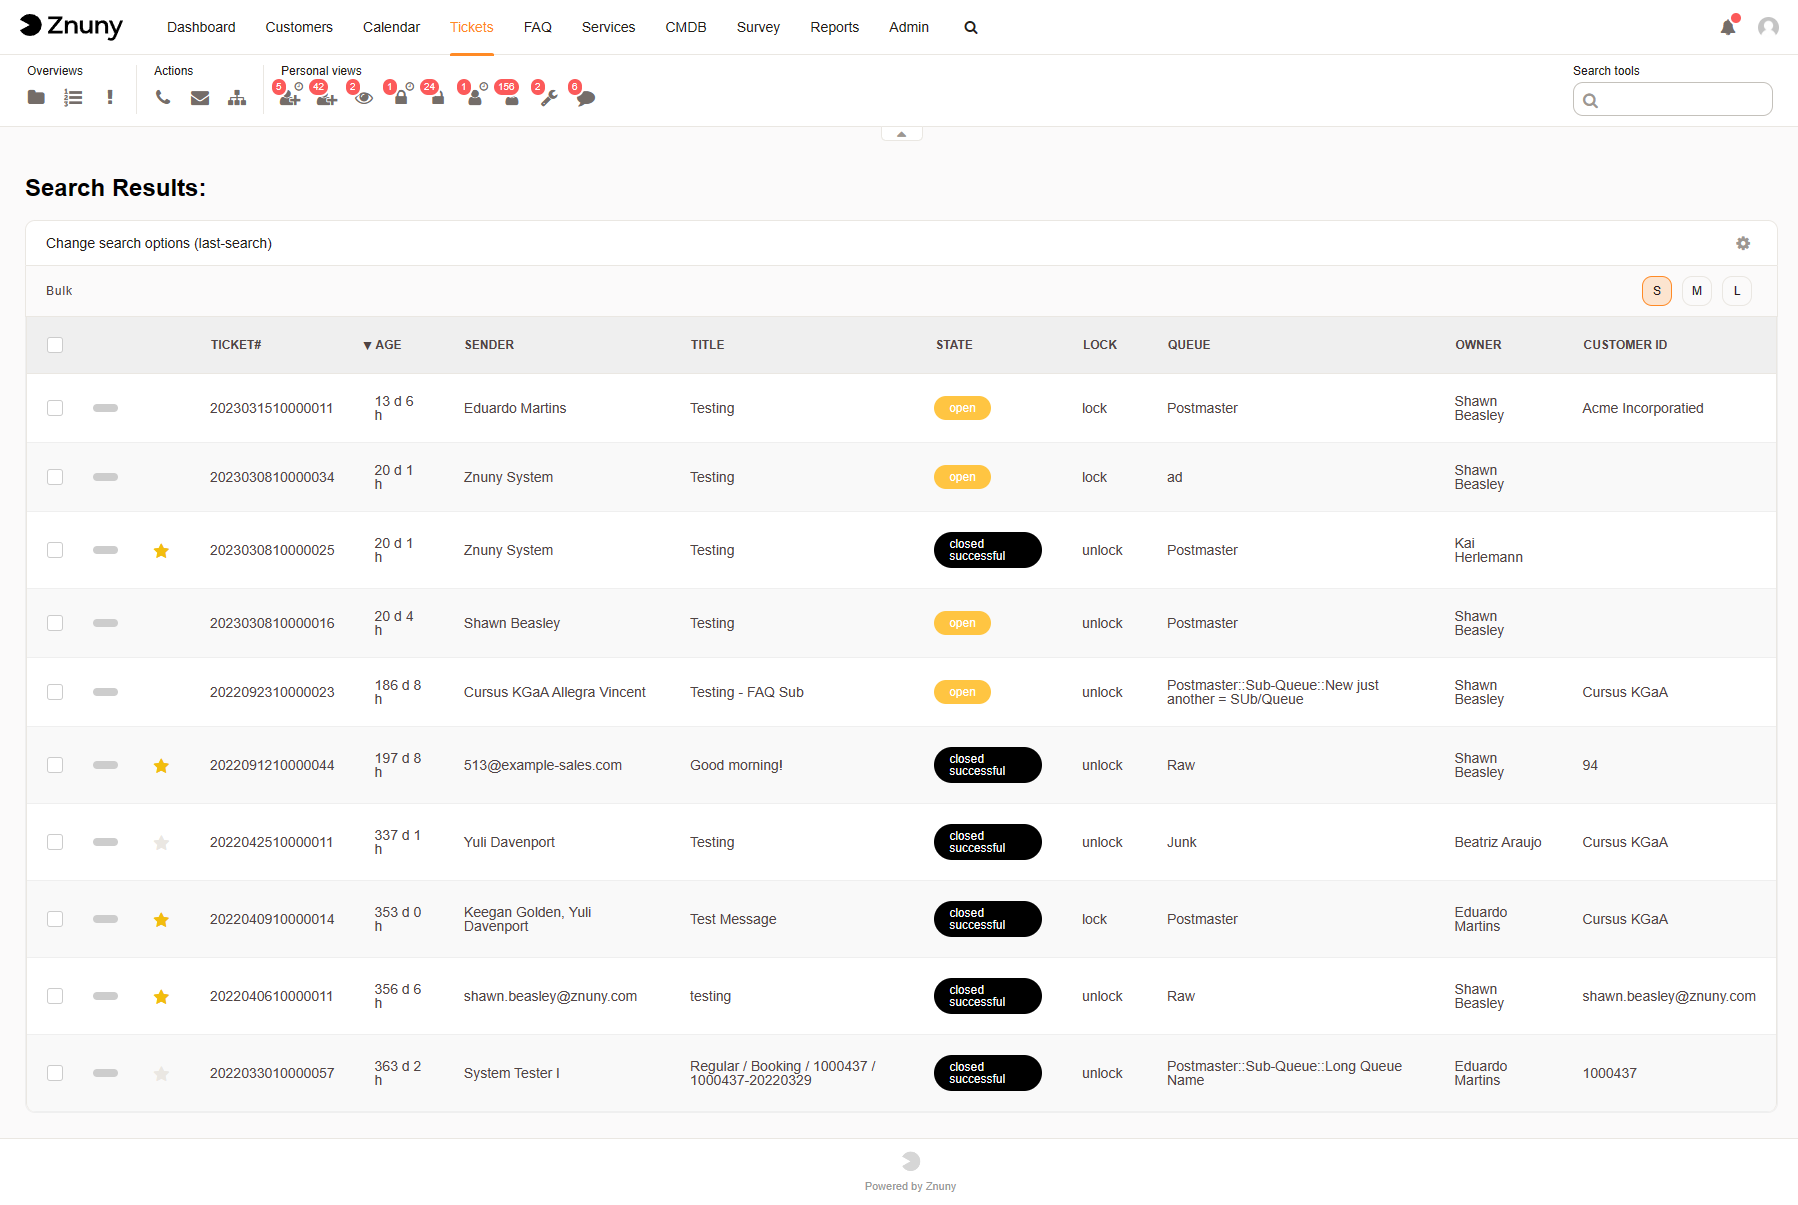Screen dimensions: 1798x1205
Task: Toggle the AGE column sort arrow
Action: (x=367, y=345)
